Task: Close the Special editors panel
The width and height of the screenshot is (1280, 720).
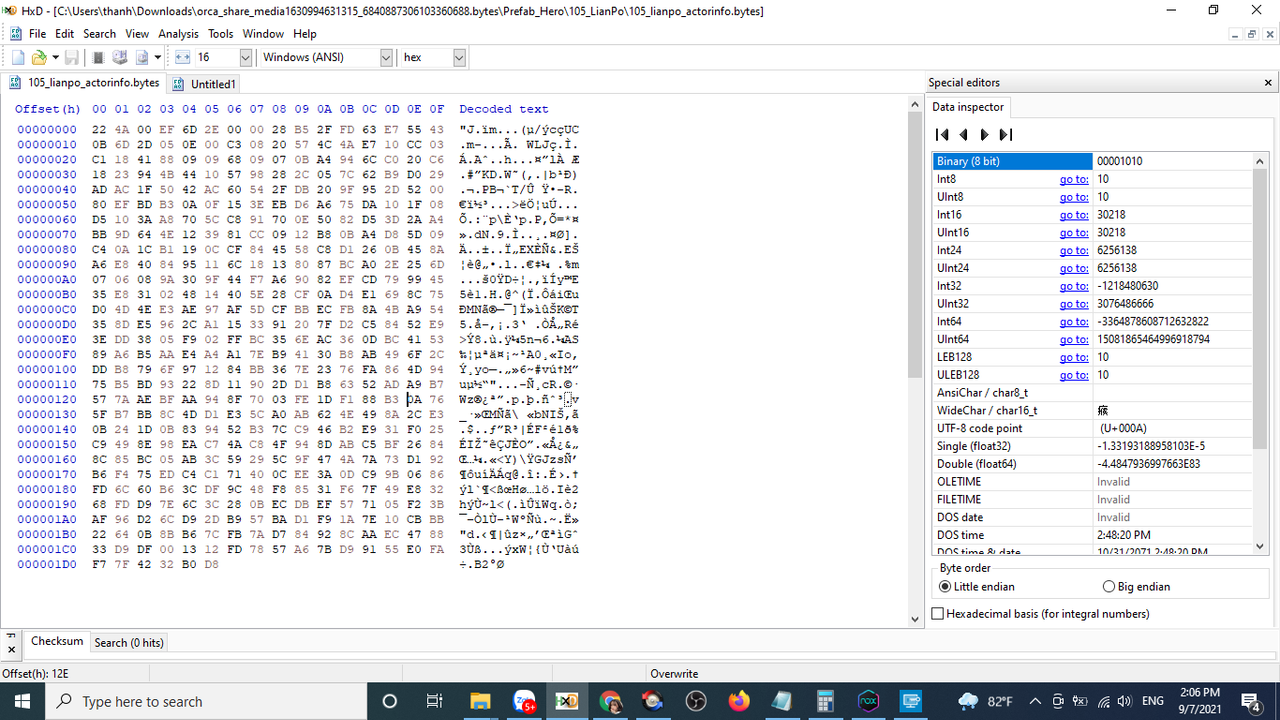Action: coord(1268,83)
